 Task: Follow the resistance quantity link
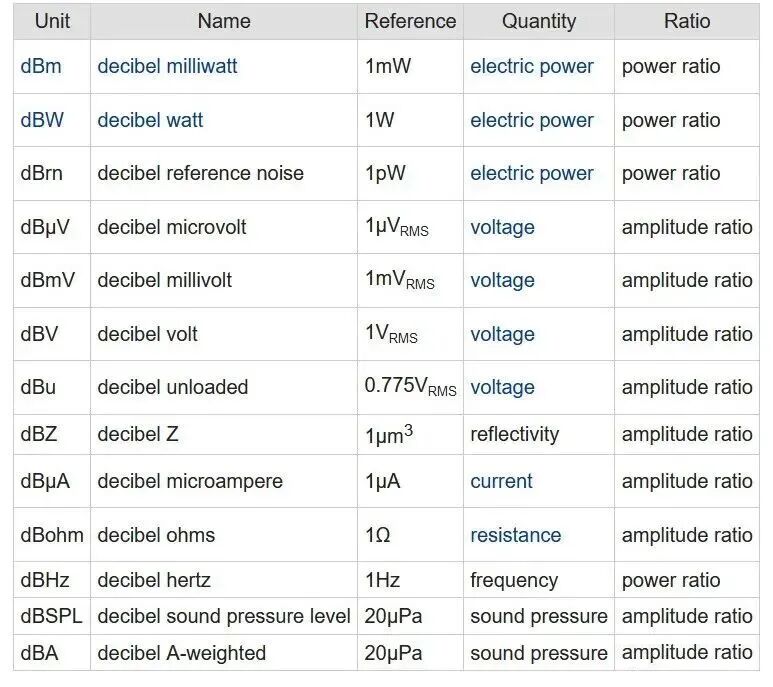[x=515, y=535]
